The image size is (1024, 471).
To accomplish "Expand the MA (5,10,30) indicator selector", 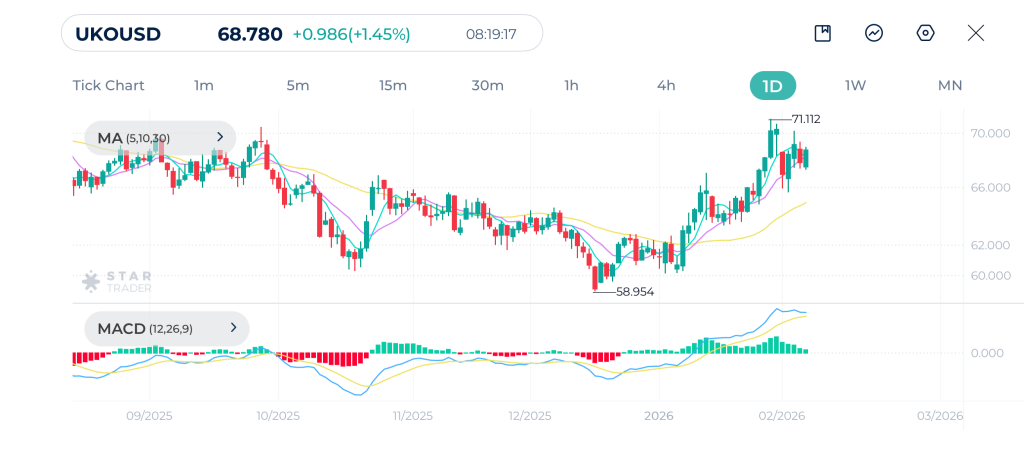I will pos(160,138).
